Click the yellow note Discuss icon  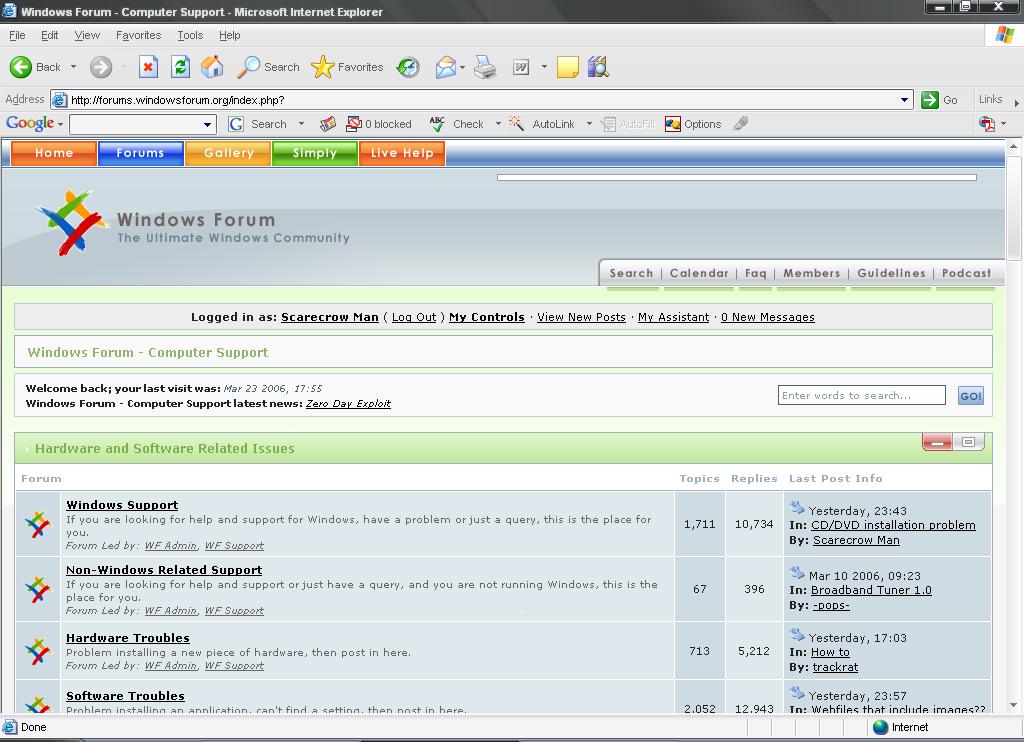coord(568,67)
